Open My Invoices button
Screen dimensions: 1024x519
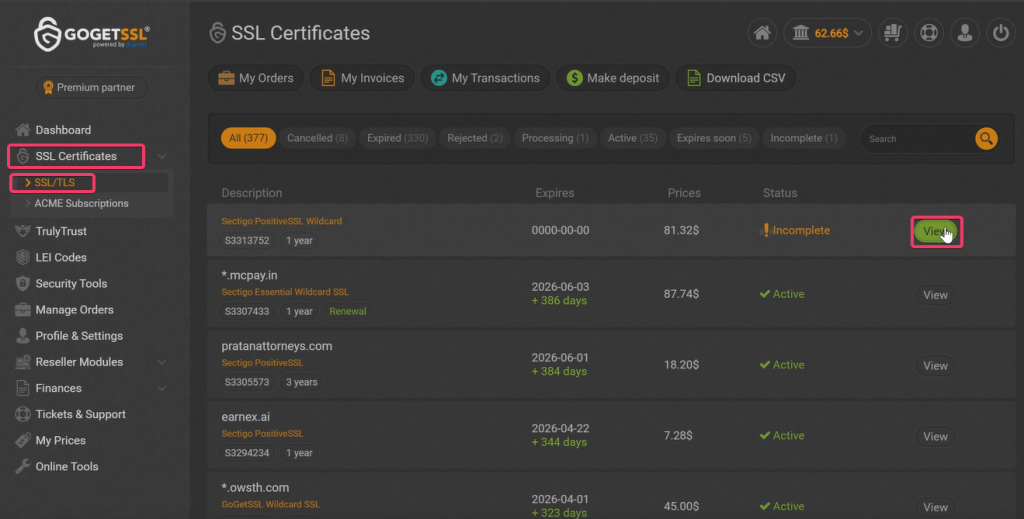click(362, 78)
